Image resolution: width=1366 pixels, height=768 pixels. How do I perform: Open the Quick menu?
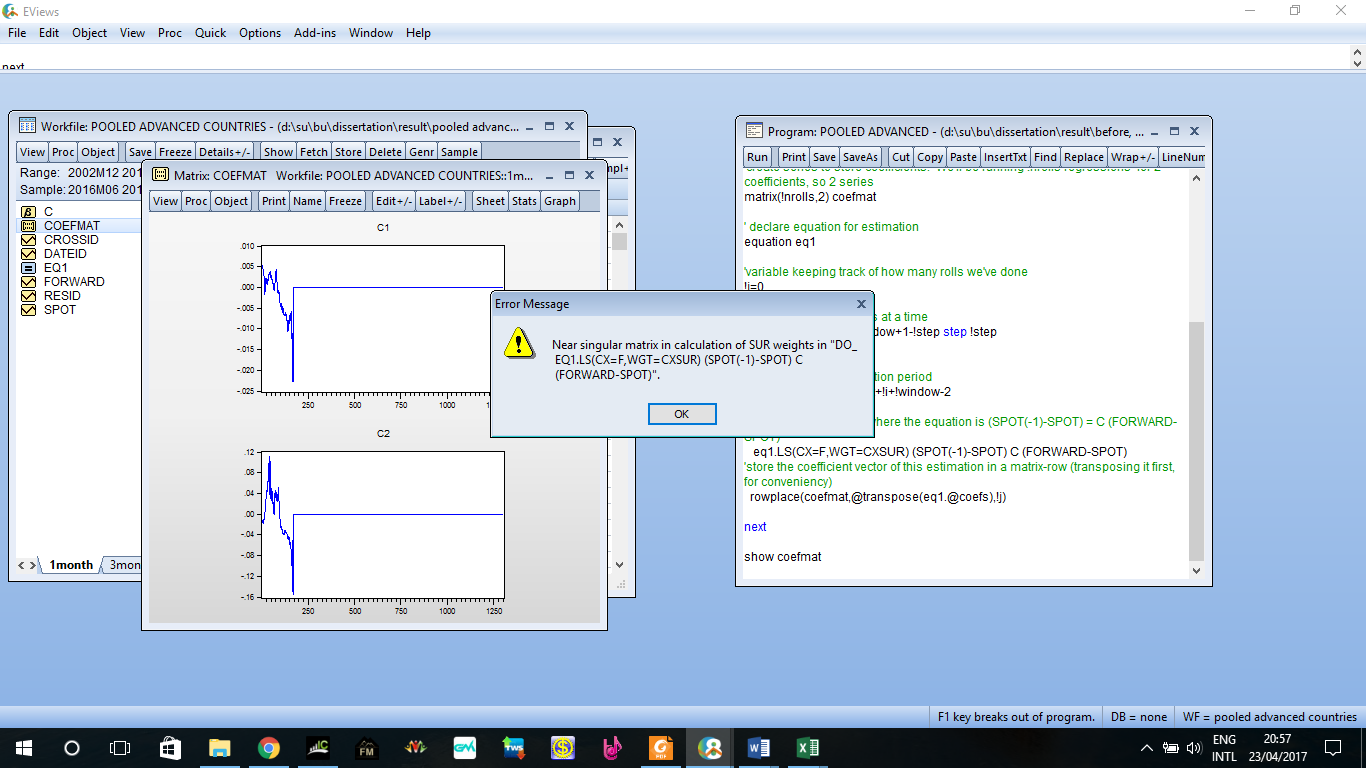coord(210,33)
